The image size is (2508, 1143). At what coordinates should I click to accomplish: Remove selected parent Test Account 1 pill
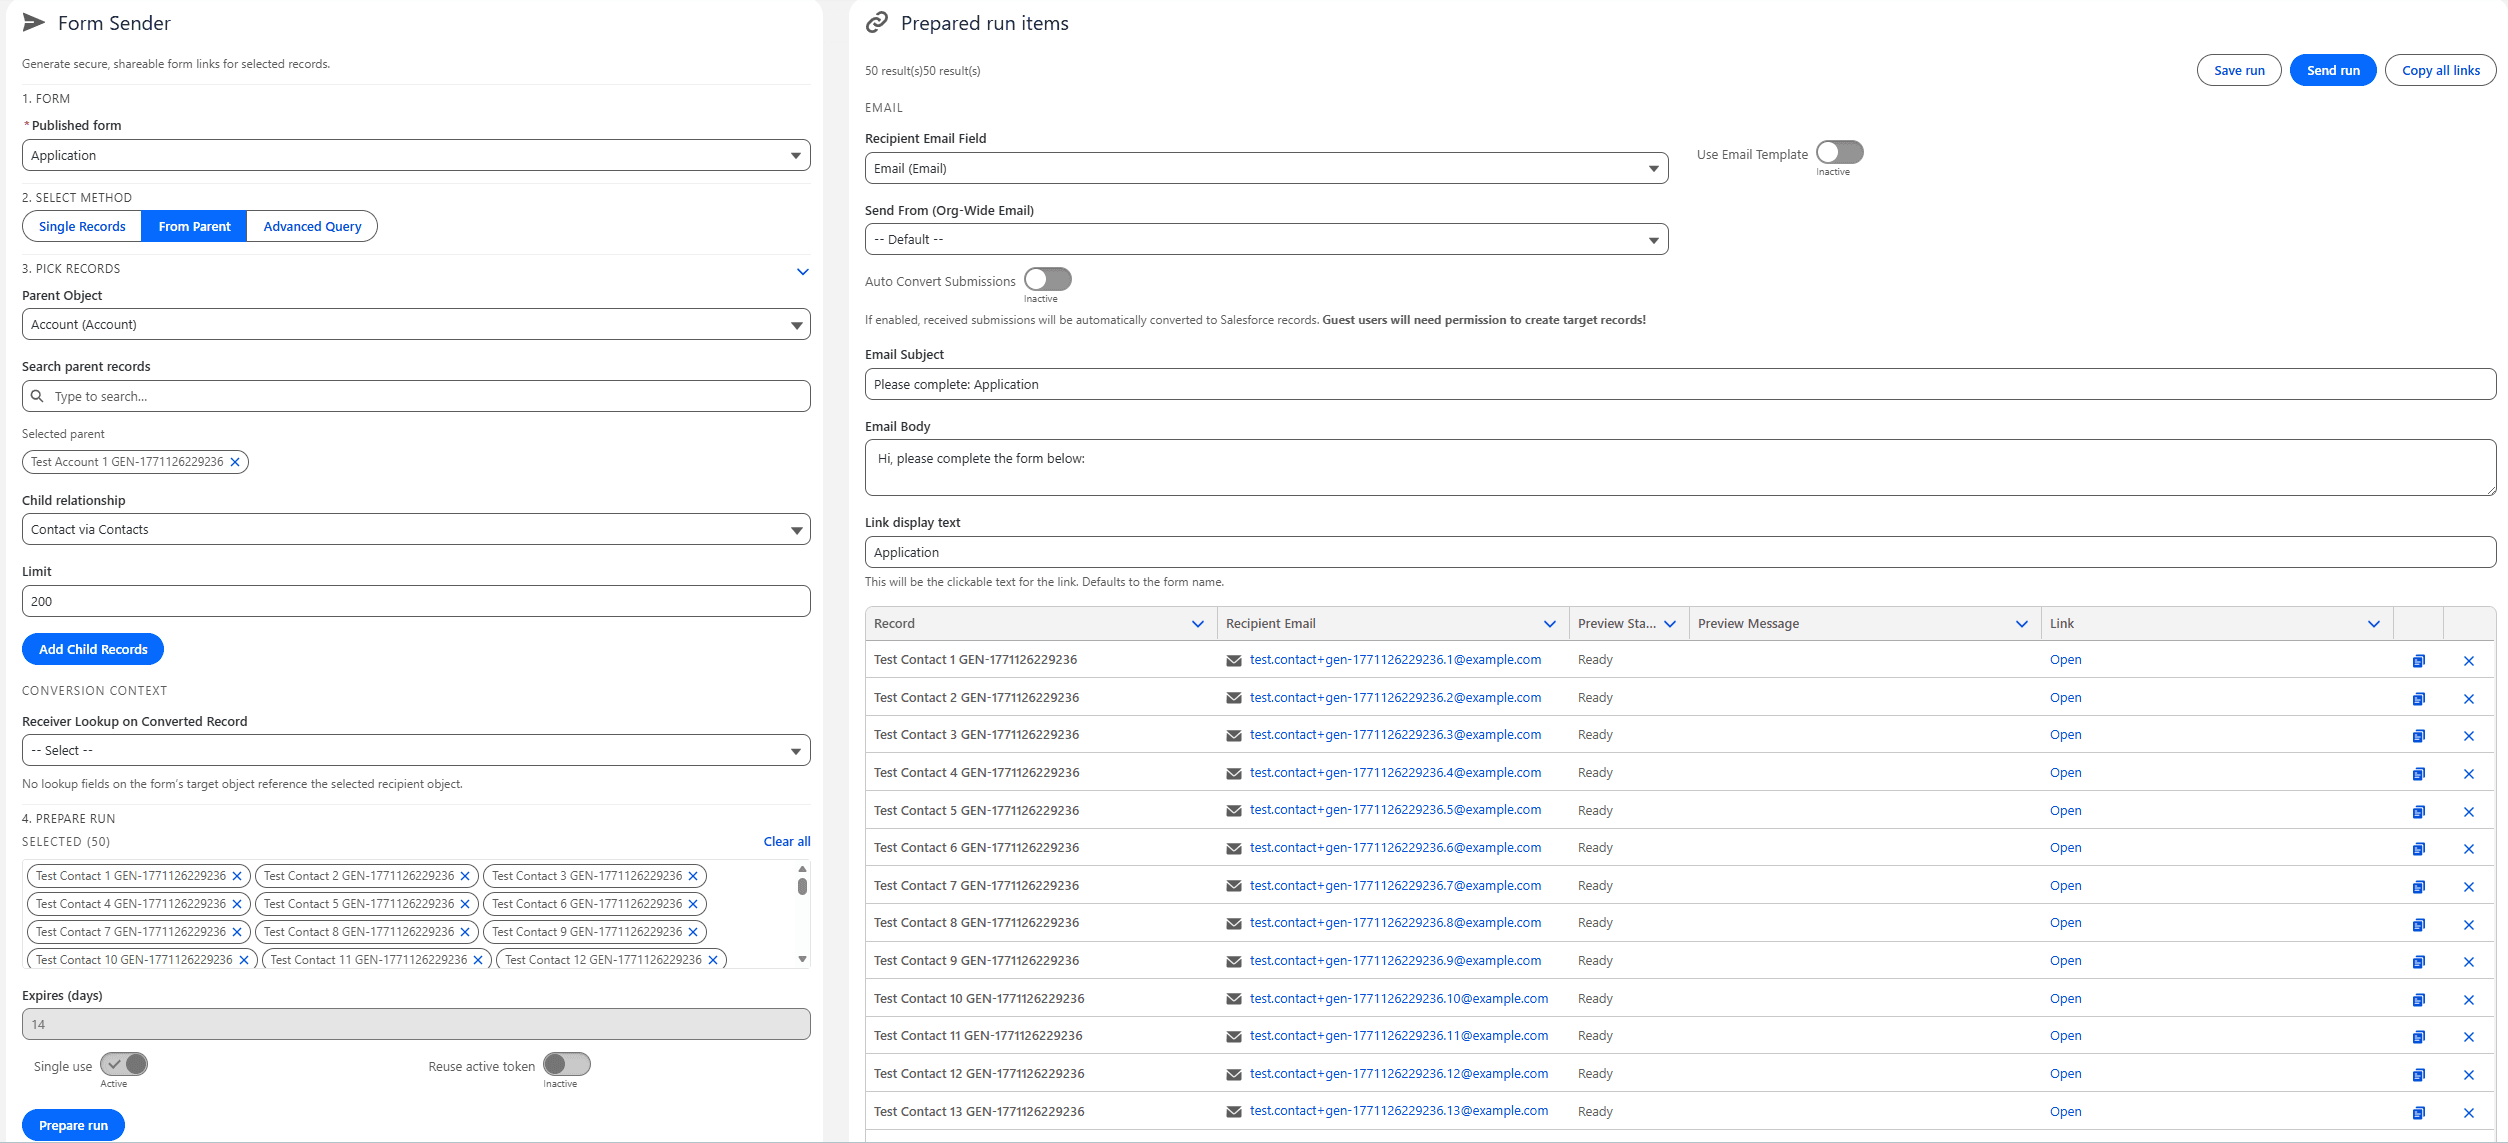(x=235, y=462)
